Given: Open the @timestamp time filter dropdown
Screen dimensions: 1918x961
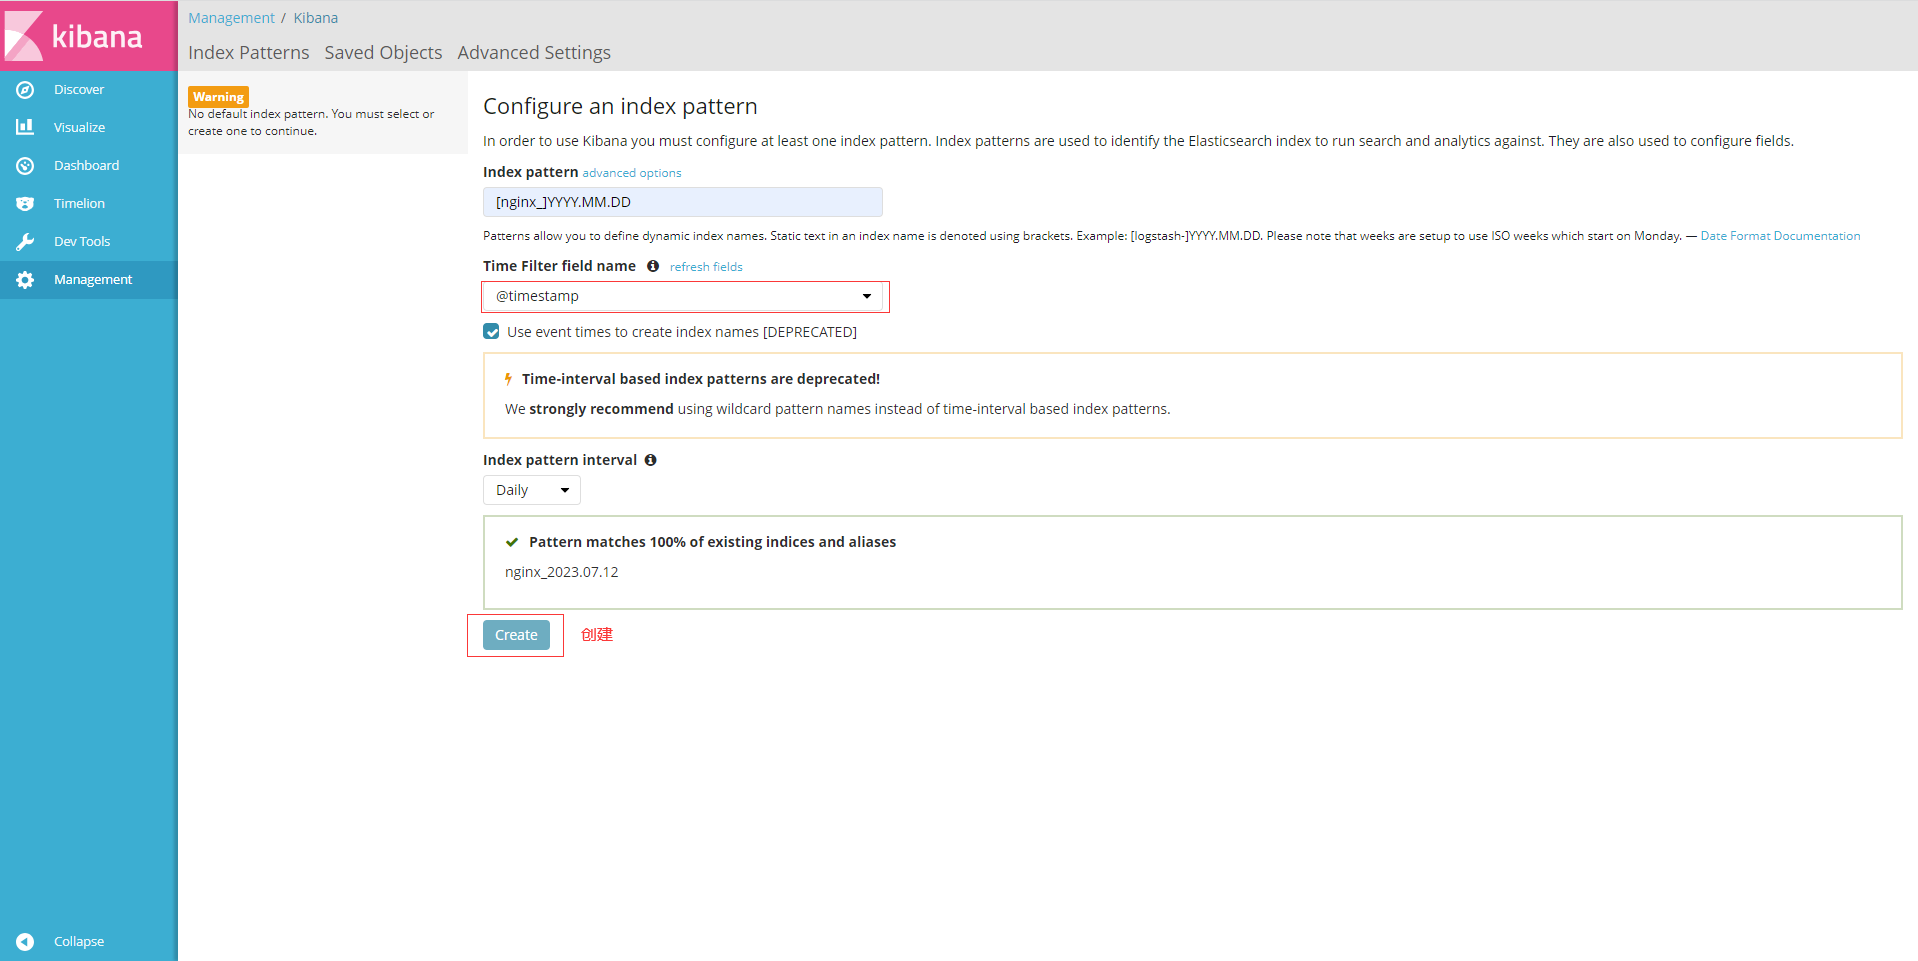Looking at the screenshot, I should pos(685,296).
